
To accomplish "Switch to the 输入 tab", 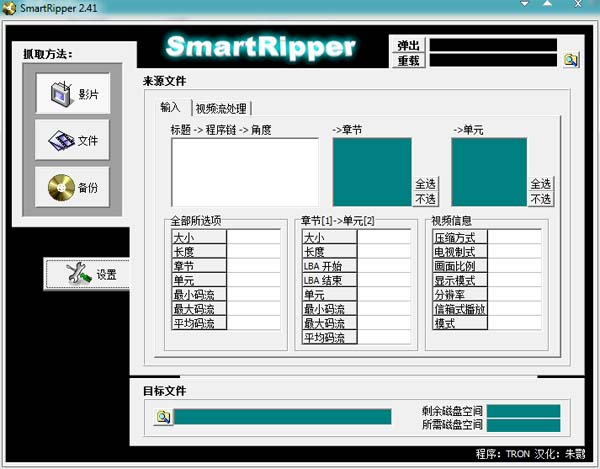I will (x=170, y=107).
